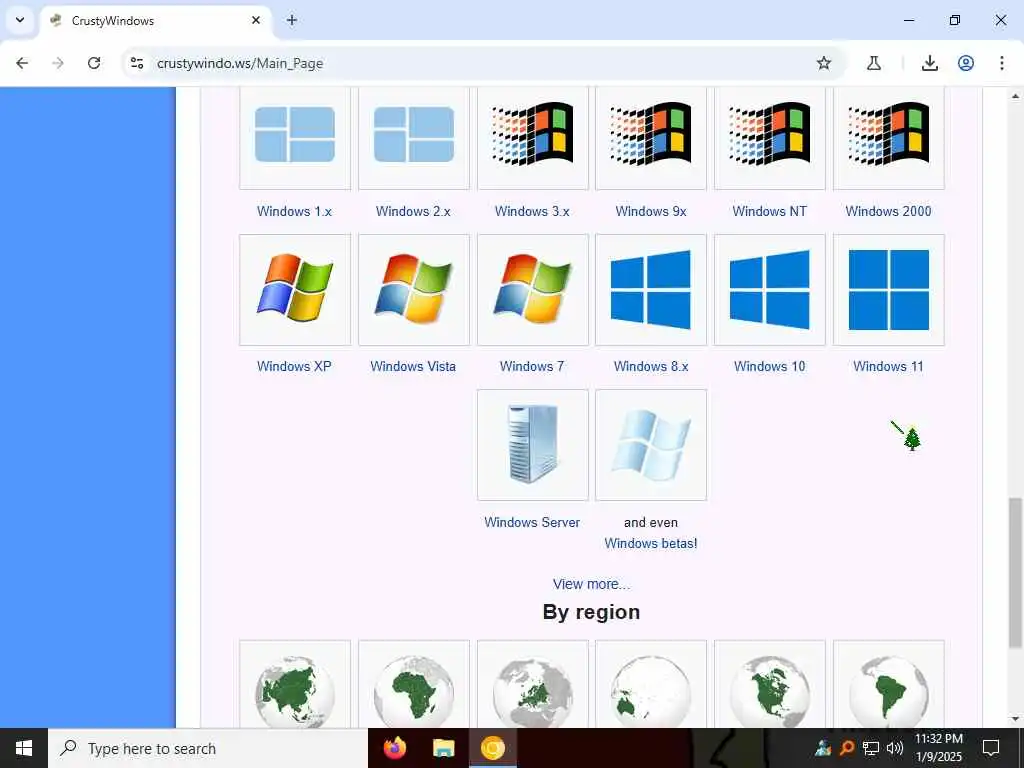Follow the Windows 2.x text link

pos(413,211)
